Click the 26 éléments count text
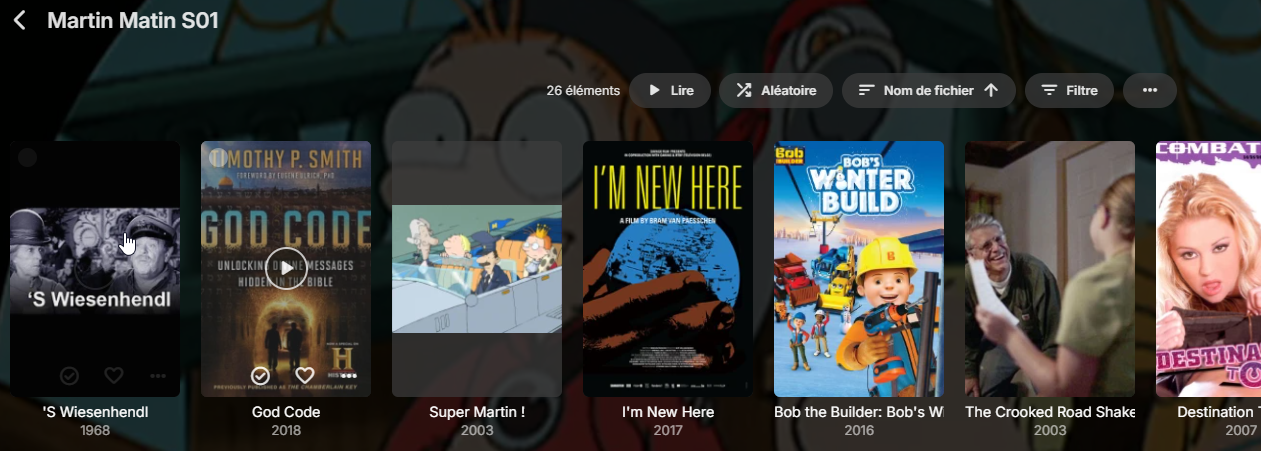Image resolution: width=1261 pixels, height=451 pixels. 583,90
